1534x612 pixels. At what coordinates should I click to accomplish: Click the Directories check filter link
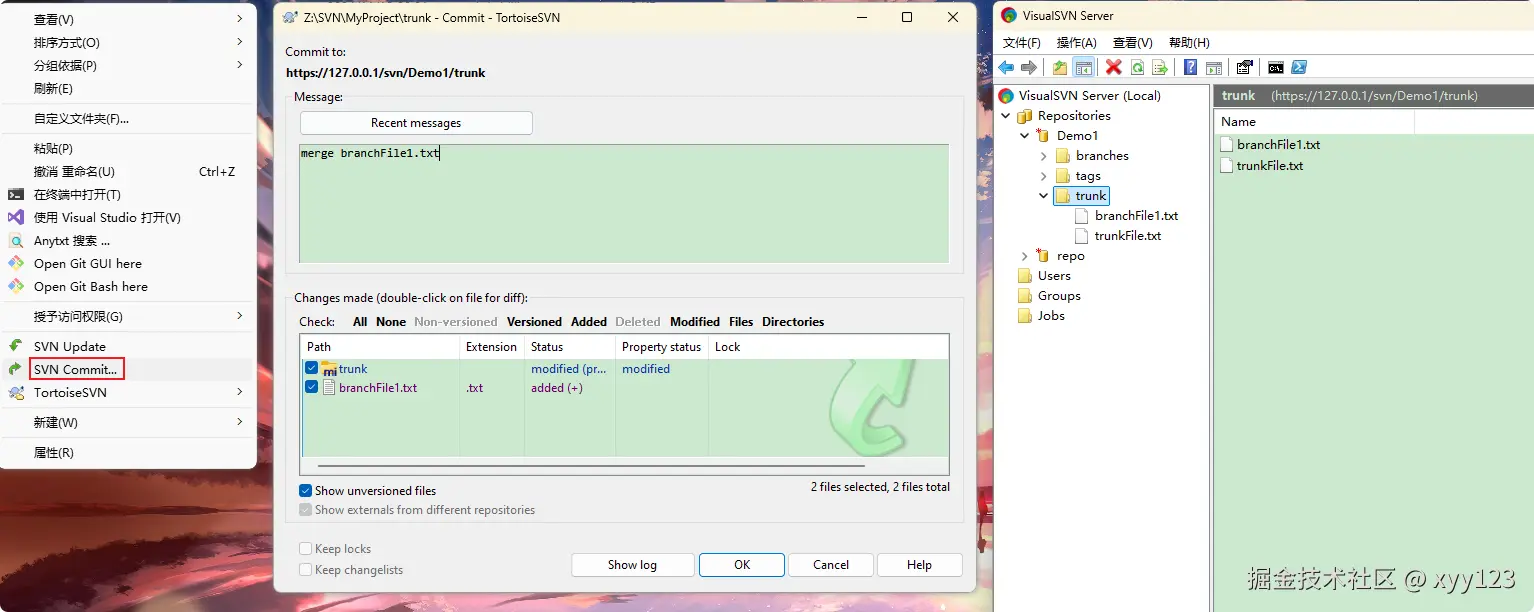coord(793,322)
